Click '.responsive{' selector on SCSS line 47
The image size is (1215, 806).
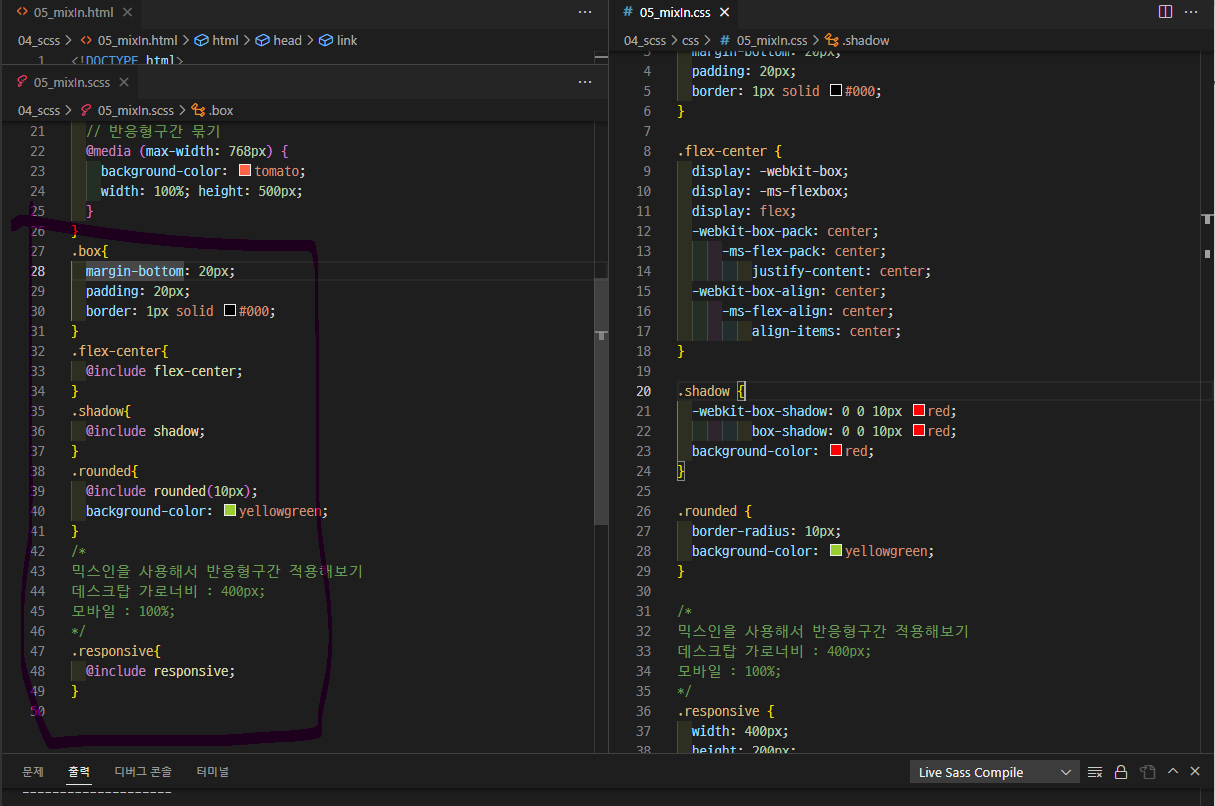coord(115,651)
